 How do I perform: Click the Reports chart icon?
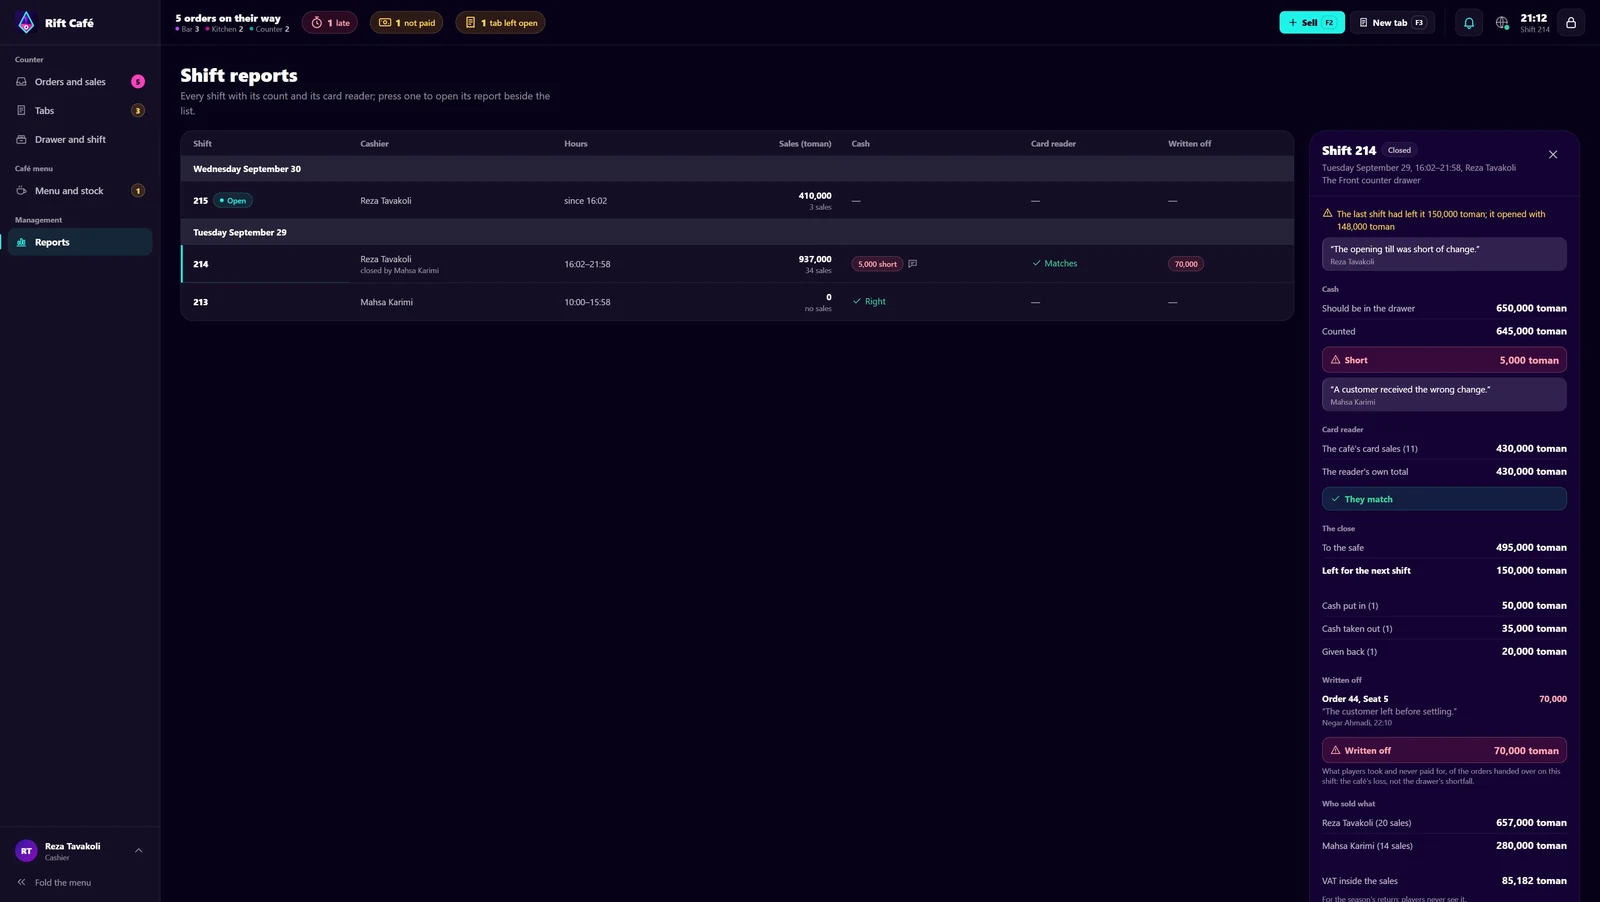coord(21,242)
